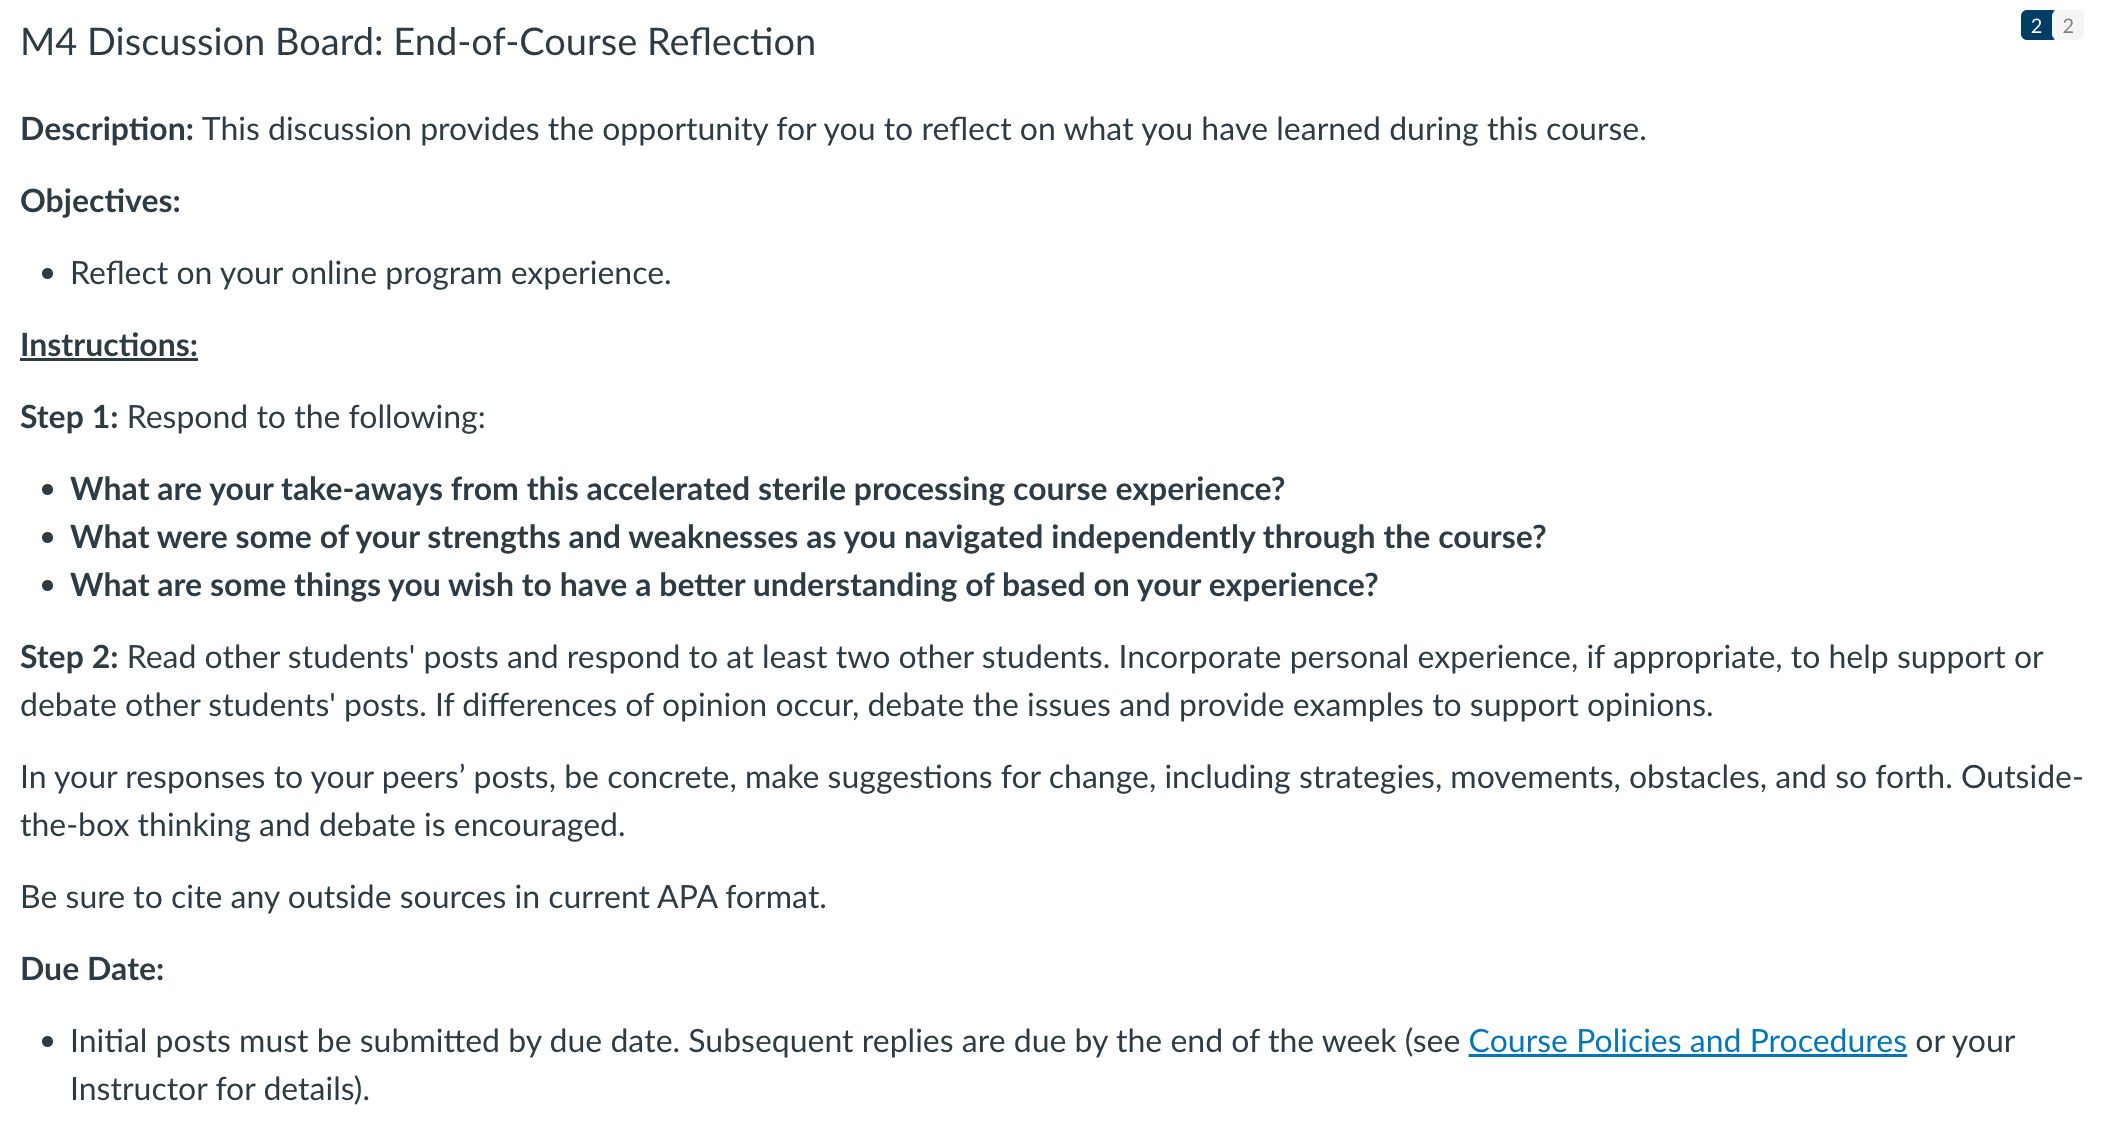Open the Course Policies and Procedures link
The height and width of the screenshot is (1138, 2124).
pyautogui.click(x=1687, y=1041)
